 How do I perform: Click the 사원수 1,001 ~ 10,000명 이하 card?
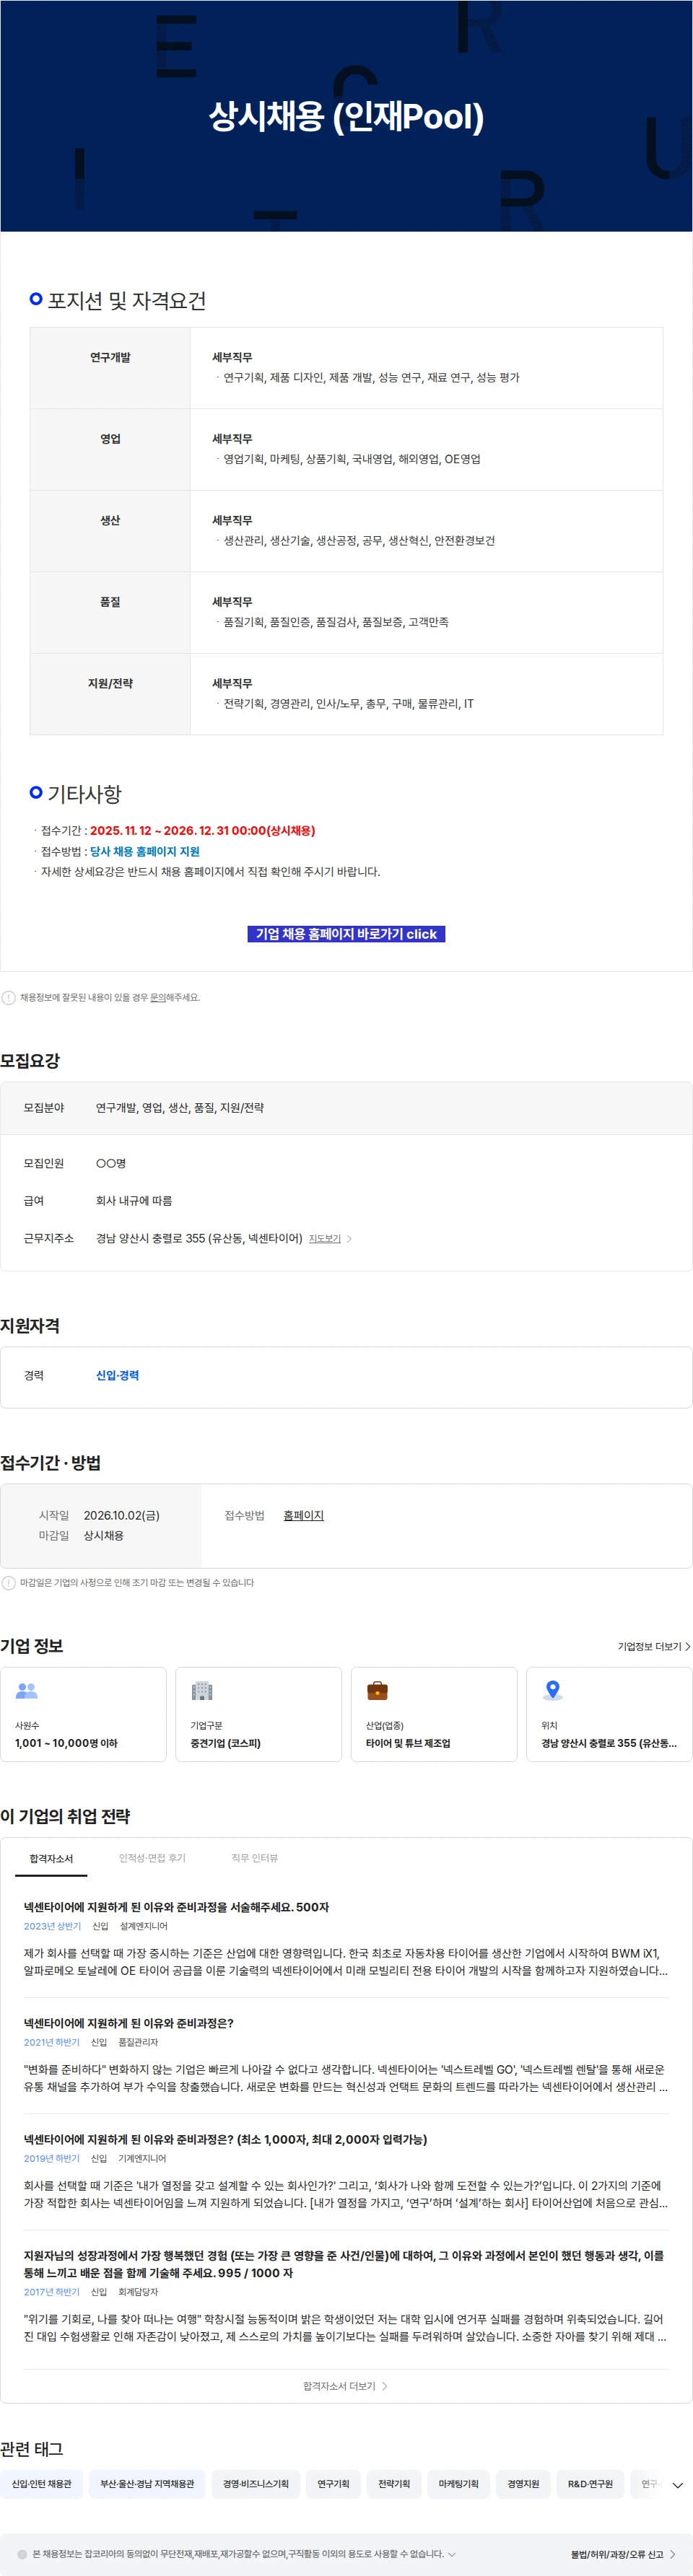pos(83,1714)
